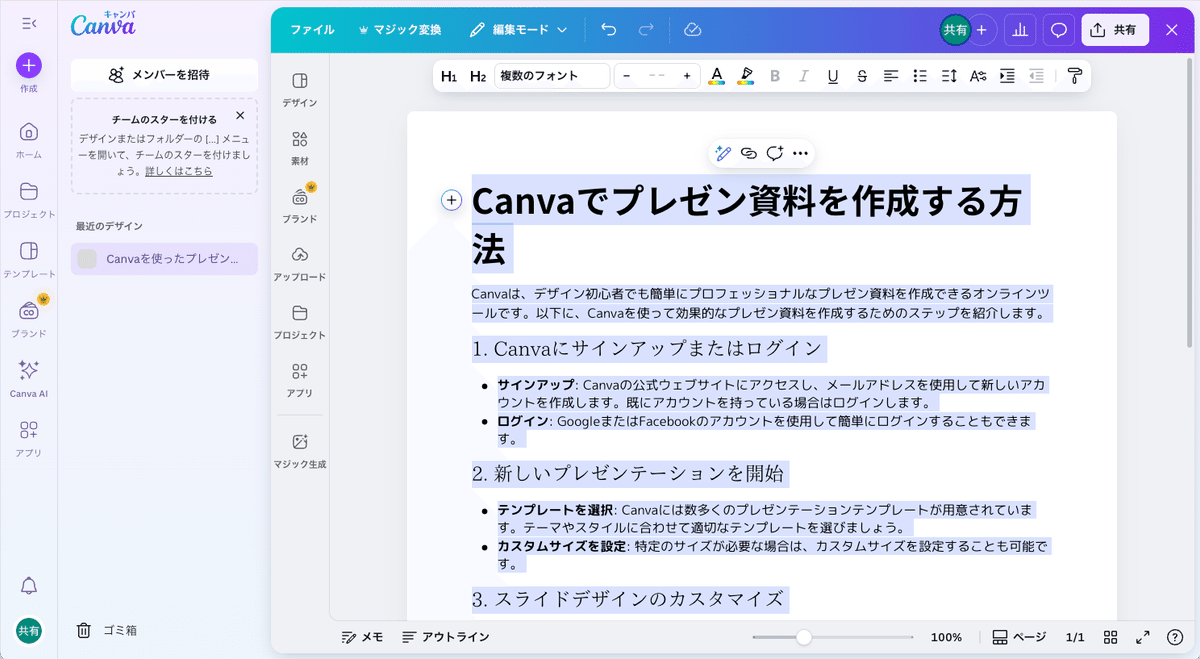
Task: Enable underline on the selected text
Action: 833,75
